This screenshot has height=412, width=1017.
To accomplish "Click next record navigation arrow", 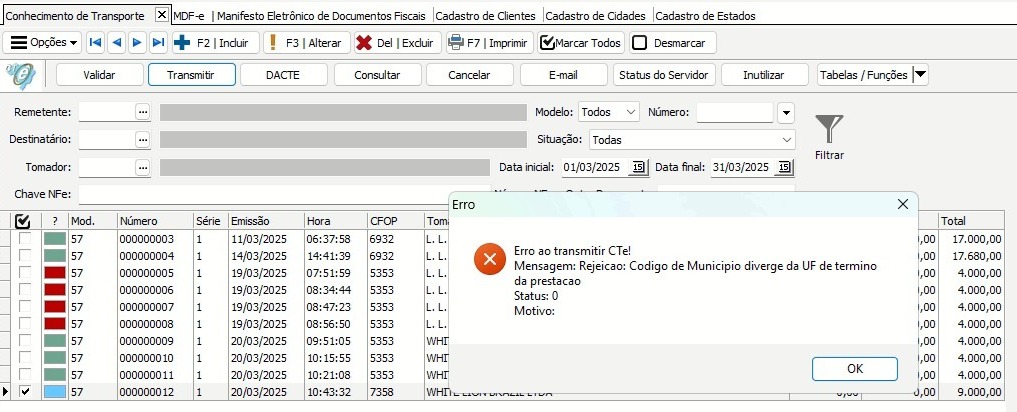I will (x=137, y=43).
